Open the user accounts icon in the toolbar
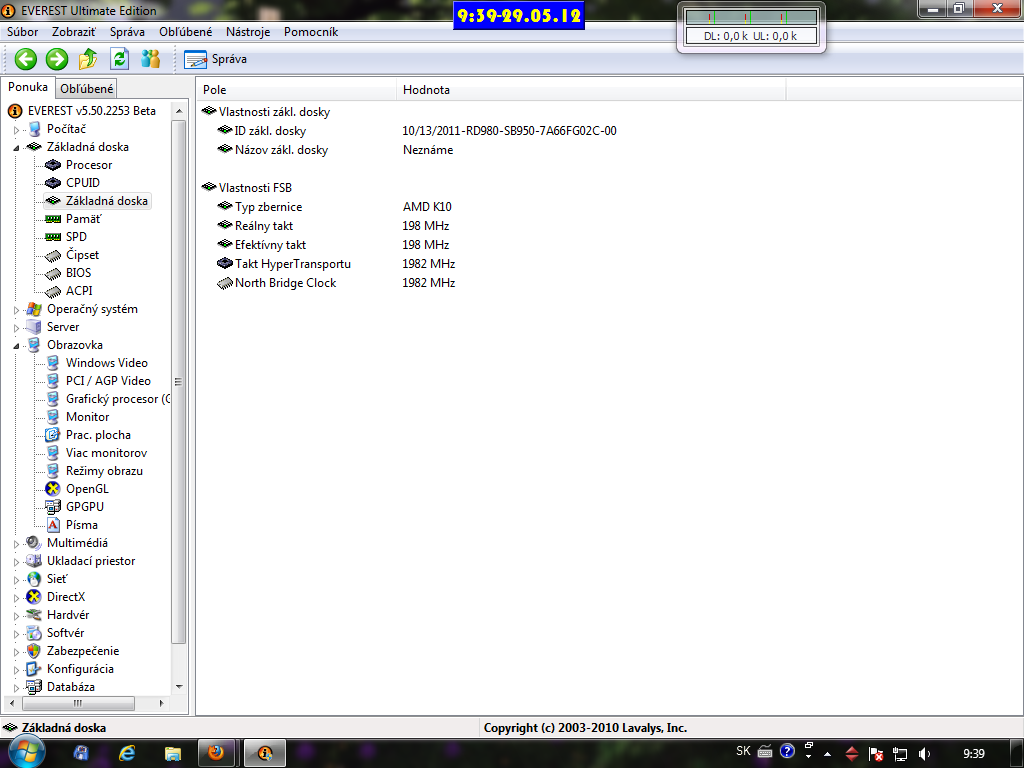Screen dimensions: 1024x768 [x=151, y=59]
